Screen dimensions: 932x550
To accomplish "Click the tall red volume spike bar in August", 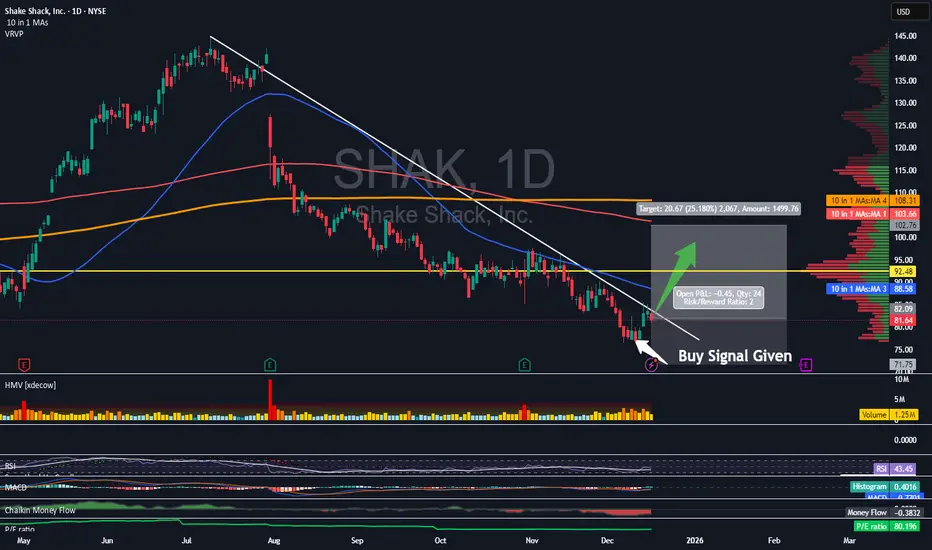I will pyautogui.click(x=270, y=400).
